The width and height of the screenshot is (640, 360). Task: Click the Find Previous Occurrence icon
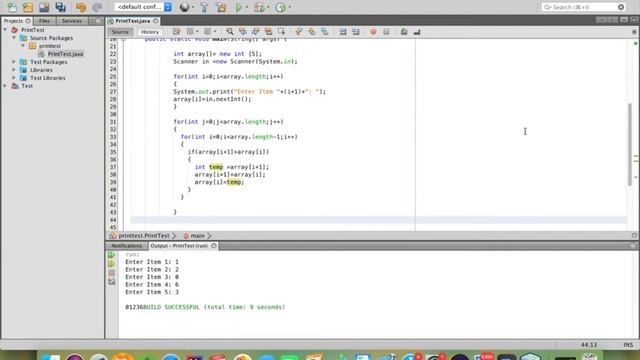tap(243, 32)
